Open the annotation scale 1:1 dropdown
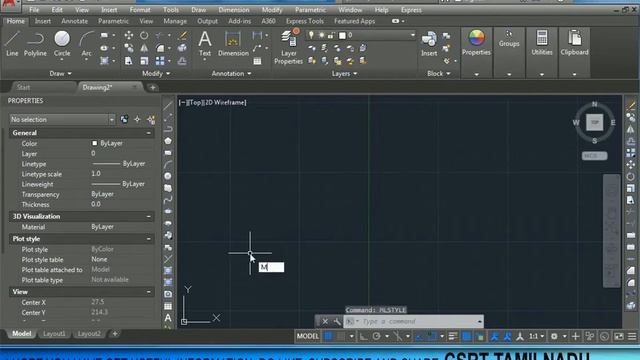The image size is (640, 360). pos(536,336)
